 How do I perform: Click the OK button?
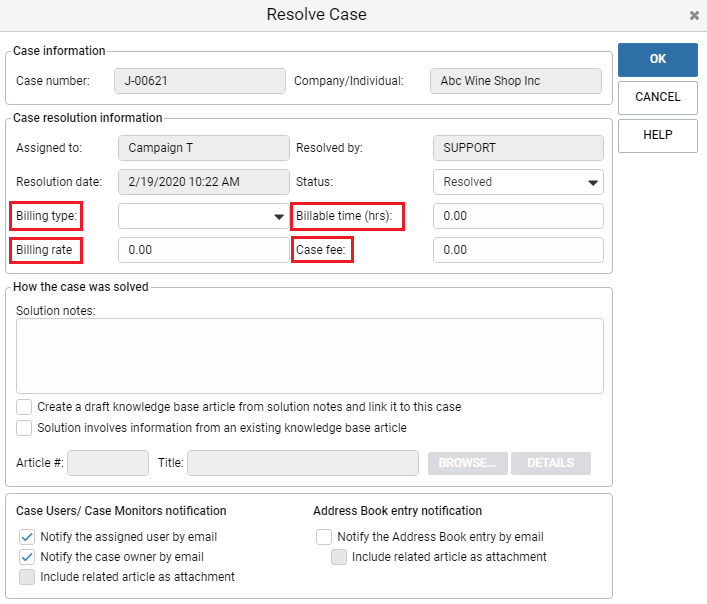(657, 59)
